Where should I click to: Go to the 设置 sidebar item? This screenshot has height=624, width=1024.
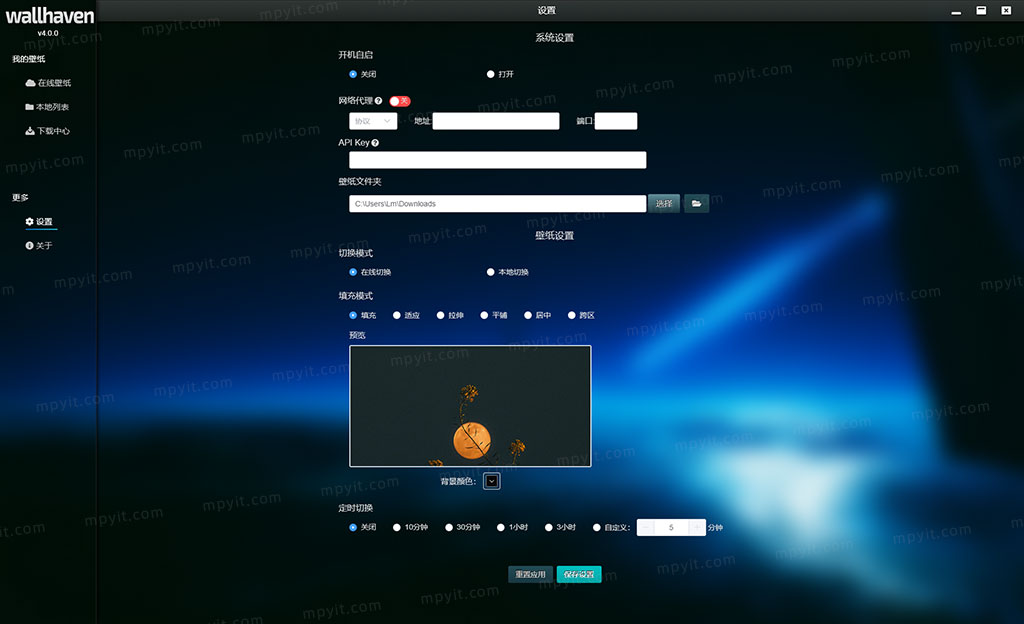pyautogui.click(x=39, y=222)
